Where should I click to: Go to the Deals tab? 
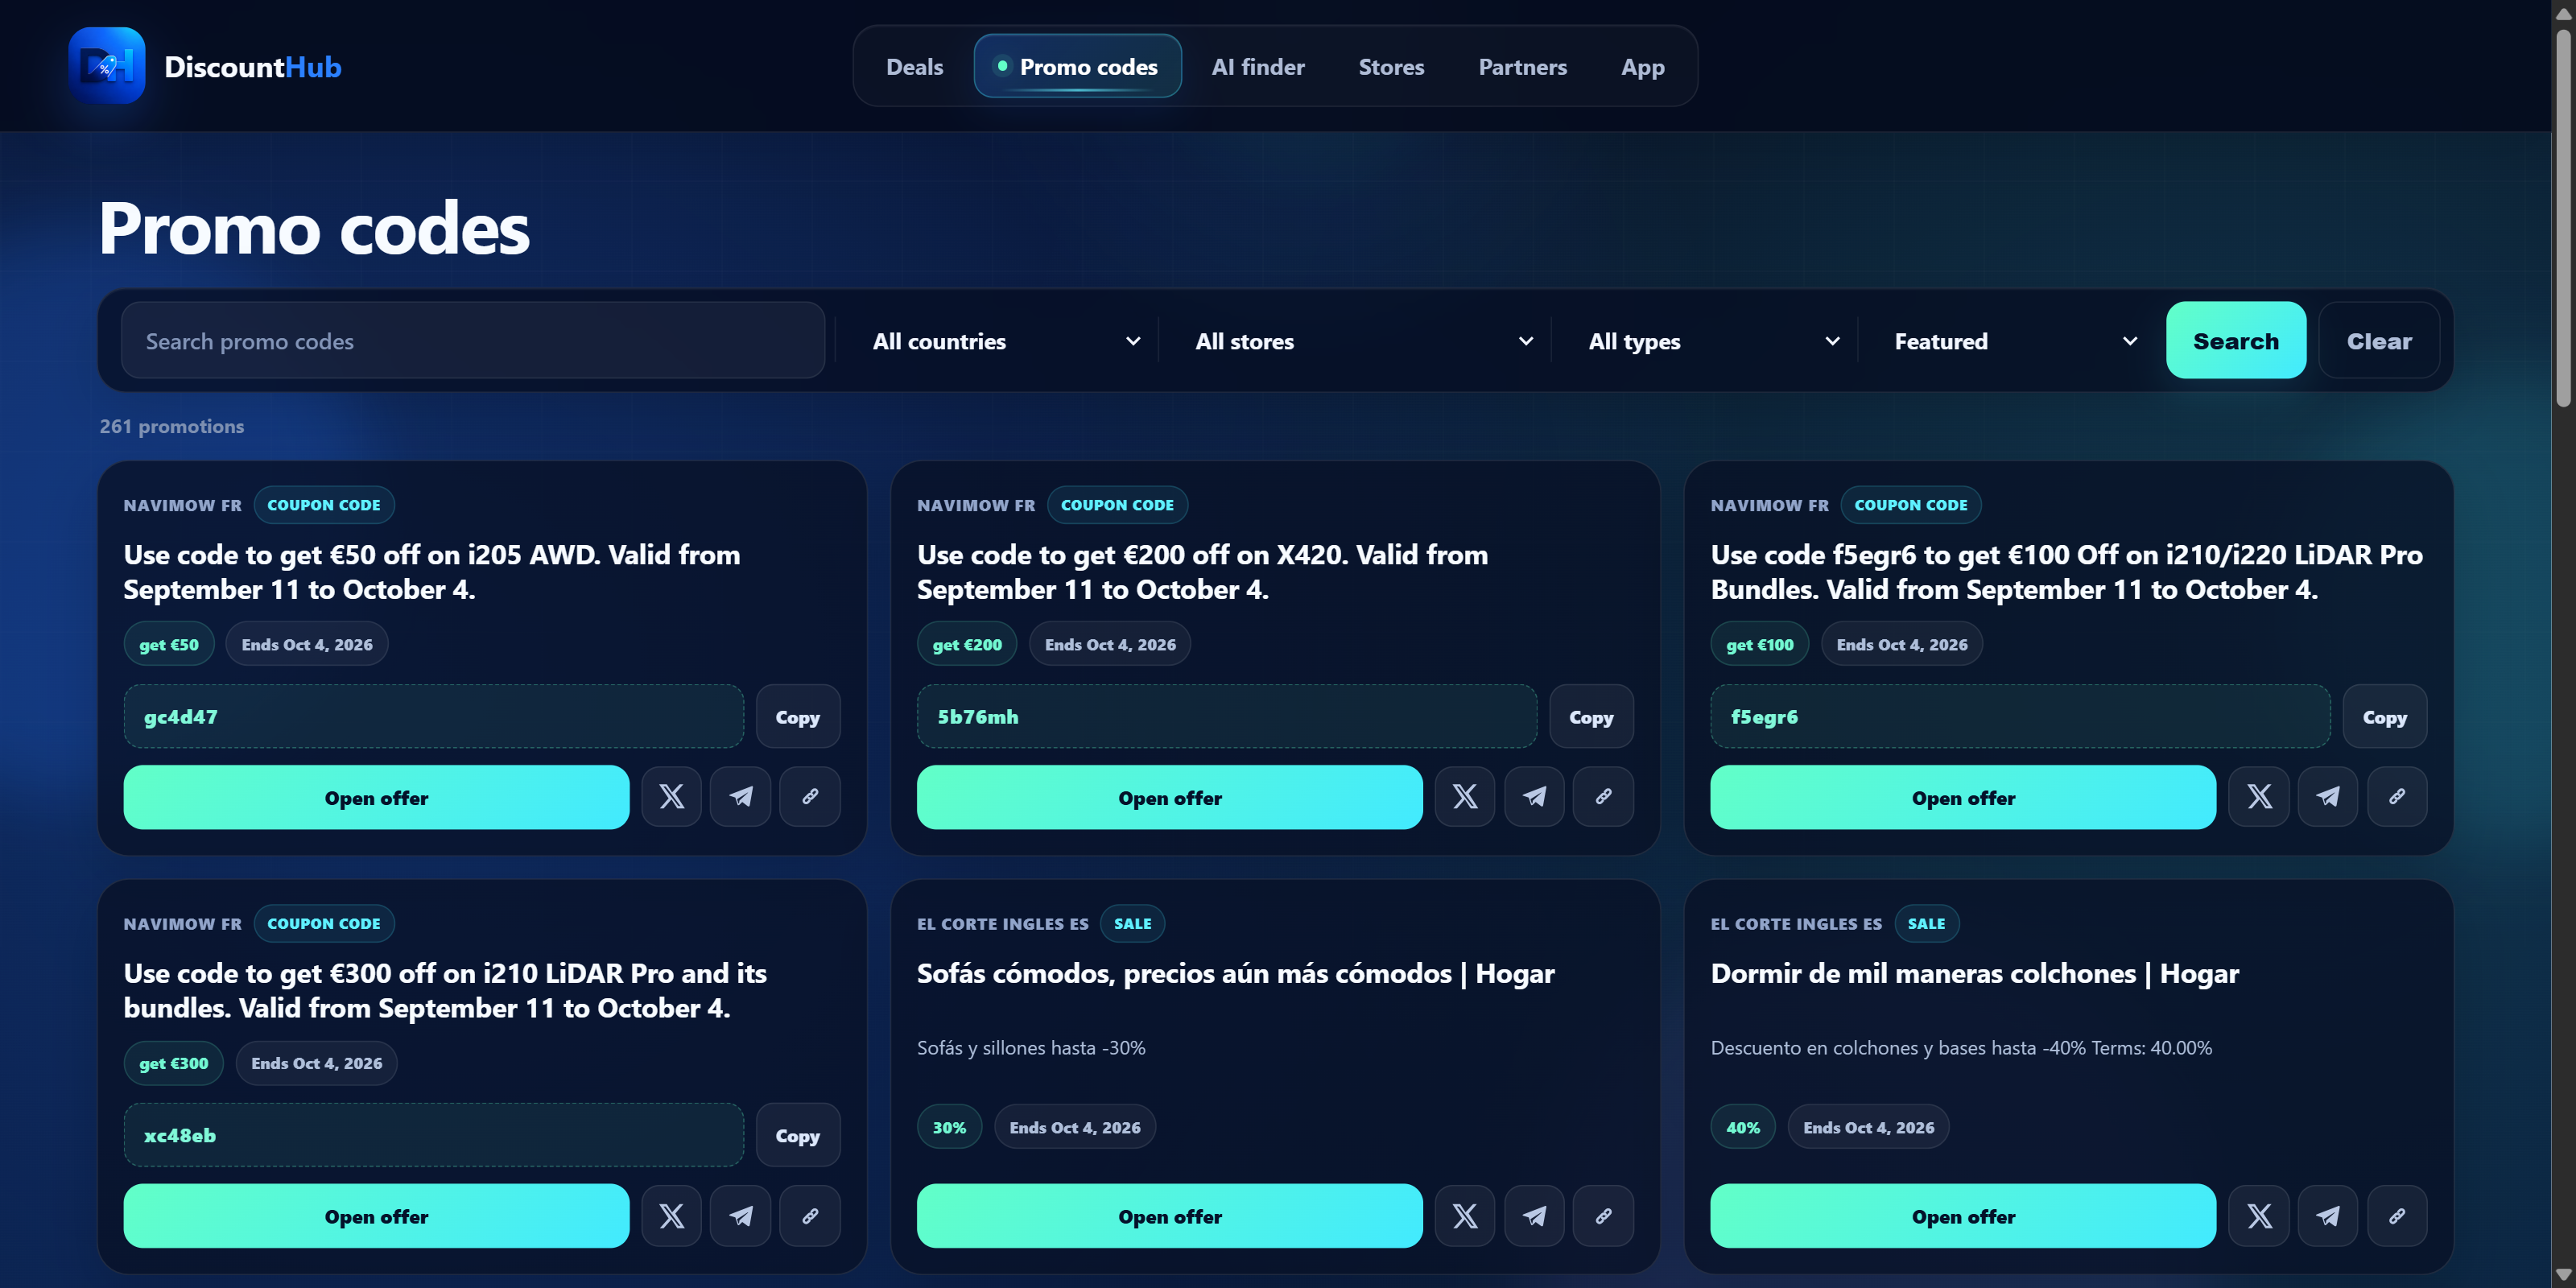click(x=914, y=67)
